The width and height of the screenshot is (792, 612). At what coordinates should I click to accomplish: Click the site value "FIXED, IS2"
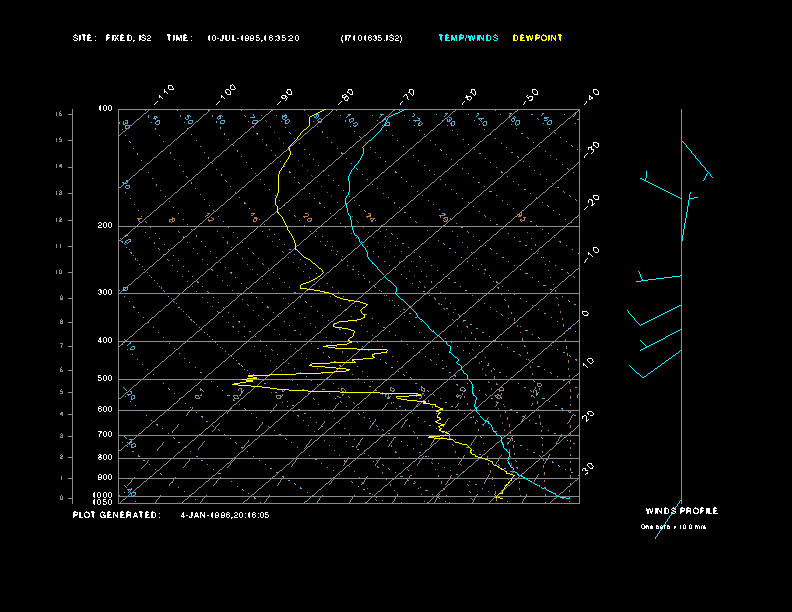coord(128,38)
